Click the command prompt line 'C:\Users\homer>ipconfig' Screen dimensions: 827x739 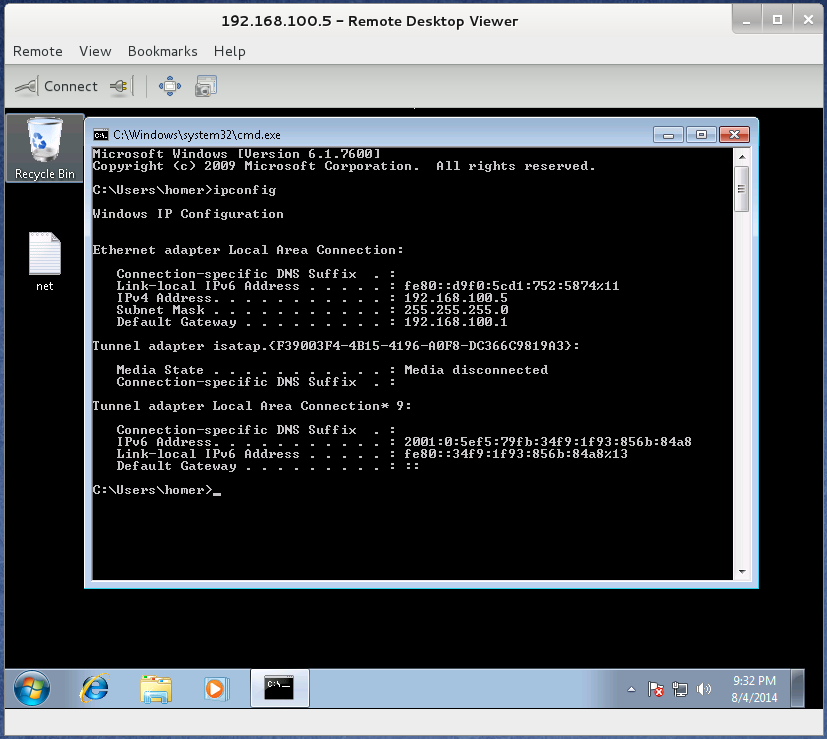184,190
